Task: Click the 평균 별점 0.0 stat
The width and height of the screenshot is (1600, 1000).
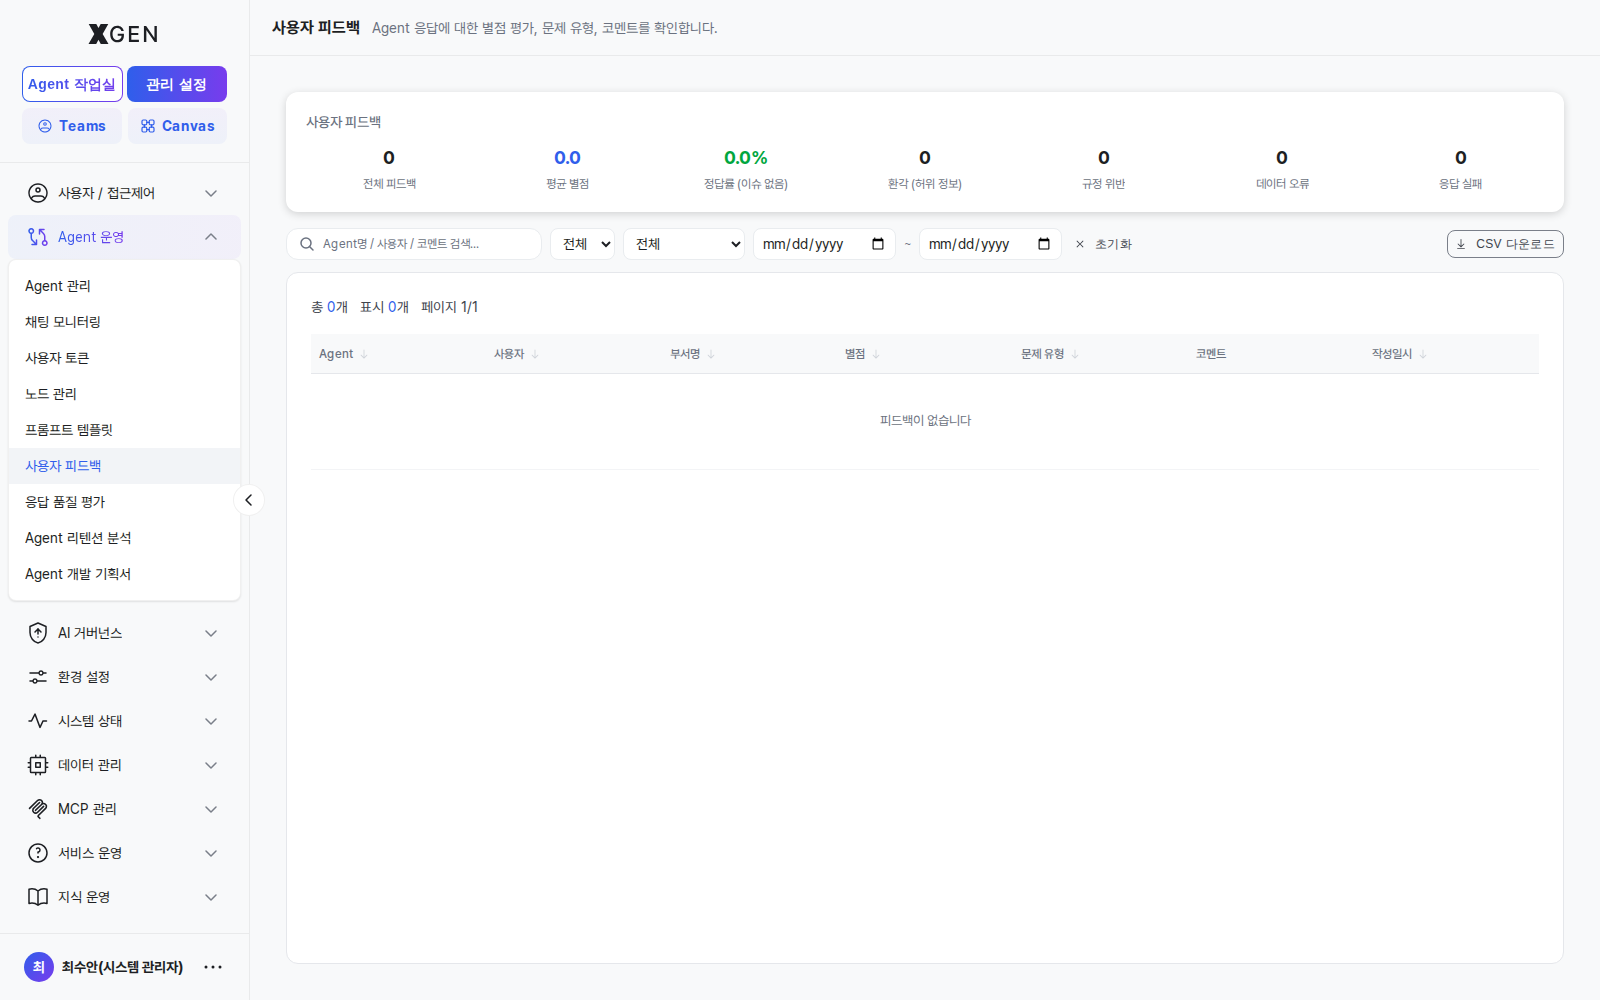Action: point(568,169)
